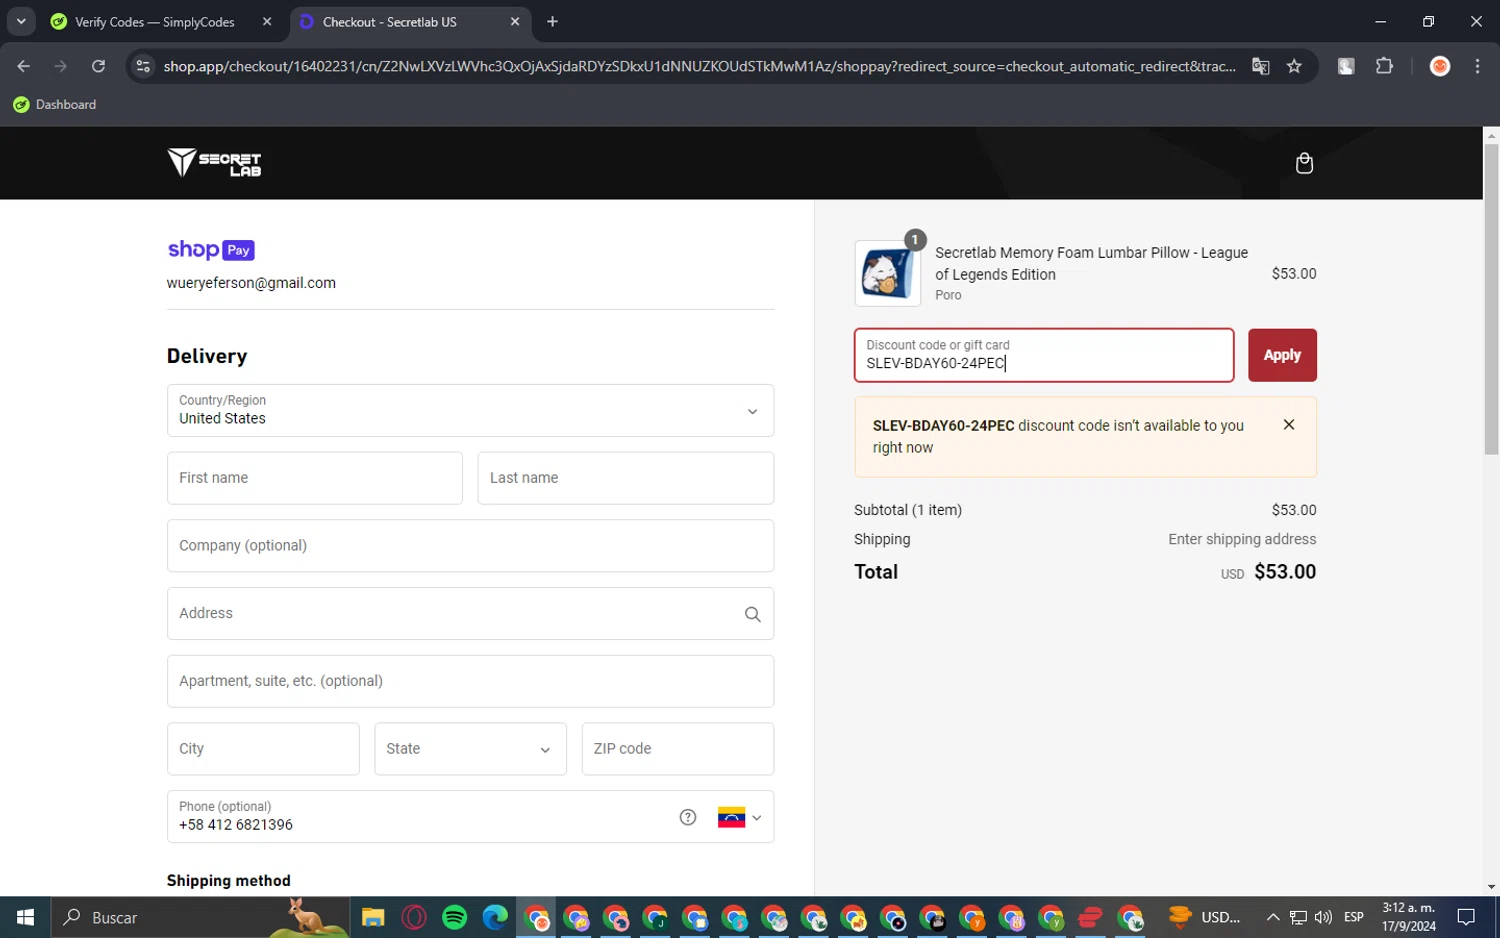Switch to the Verify Codes — SimplyCodes tab
This screenshot has width=1500, height=938.
pyautogui.click(x=160, y=22)
